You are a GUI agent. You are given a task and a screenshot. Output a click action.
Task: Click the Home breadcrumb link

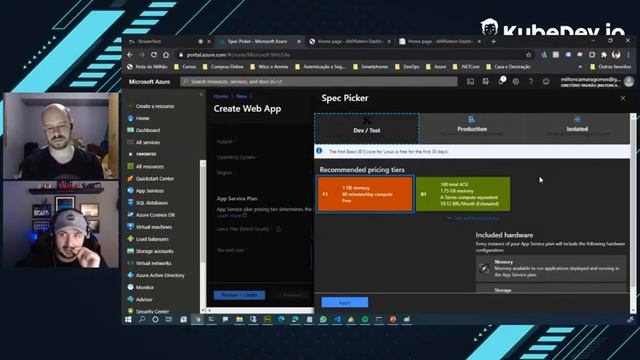point(220,96)
